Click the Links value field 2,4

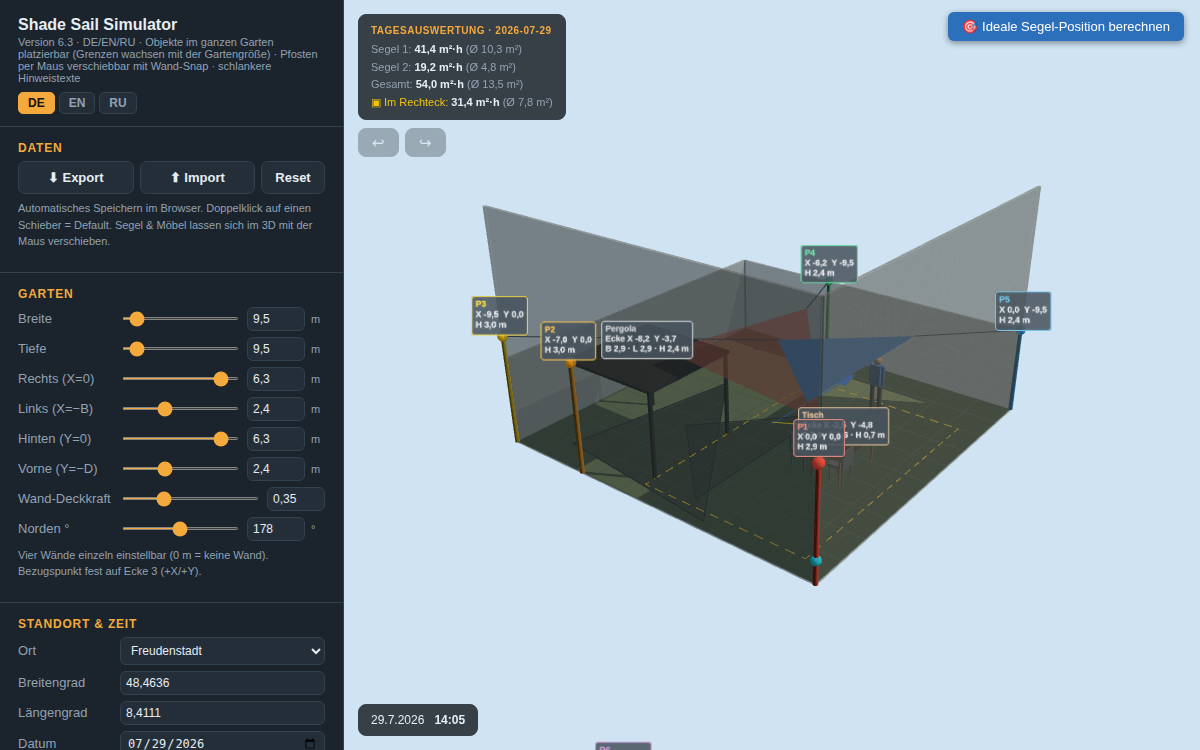pos(276,409)
